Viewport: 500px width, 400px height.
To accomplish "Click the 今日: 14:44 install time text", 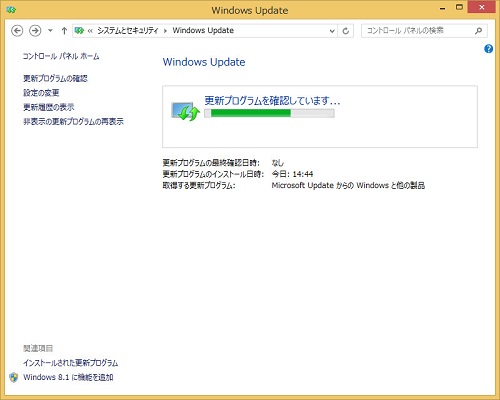I will [x=292, y=174].
